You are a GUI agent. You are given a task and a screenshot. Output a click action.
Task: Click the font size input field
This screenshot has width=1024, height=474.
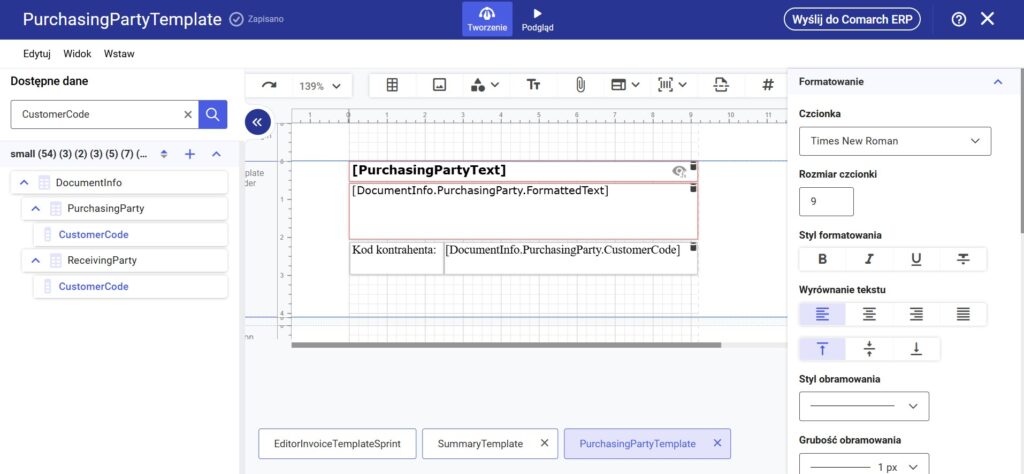click(826, 201)
